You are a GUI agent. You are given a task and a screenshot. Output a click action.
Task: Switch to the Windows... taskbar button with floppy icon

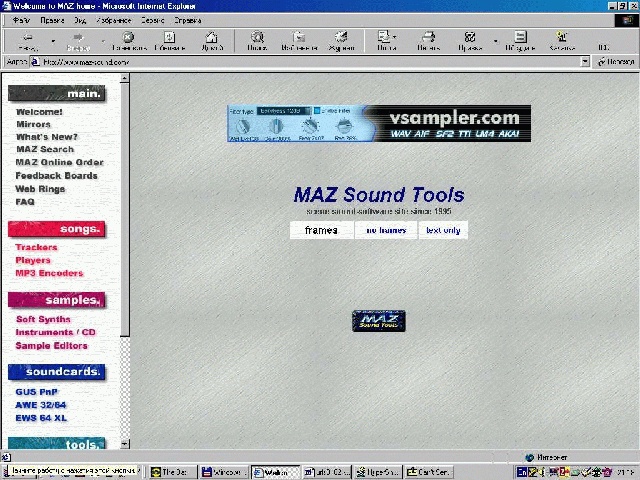coord(224,472)
